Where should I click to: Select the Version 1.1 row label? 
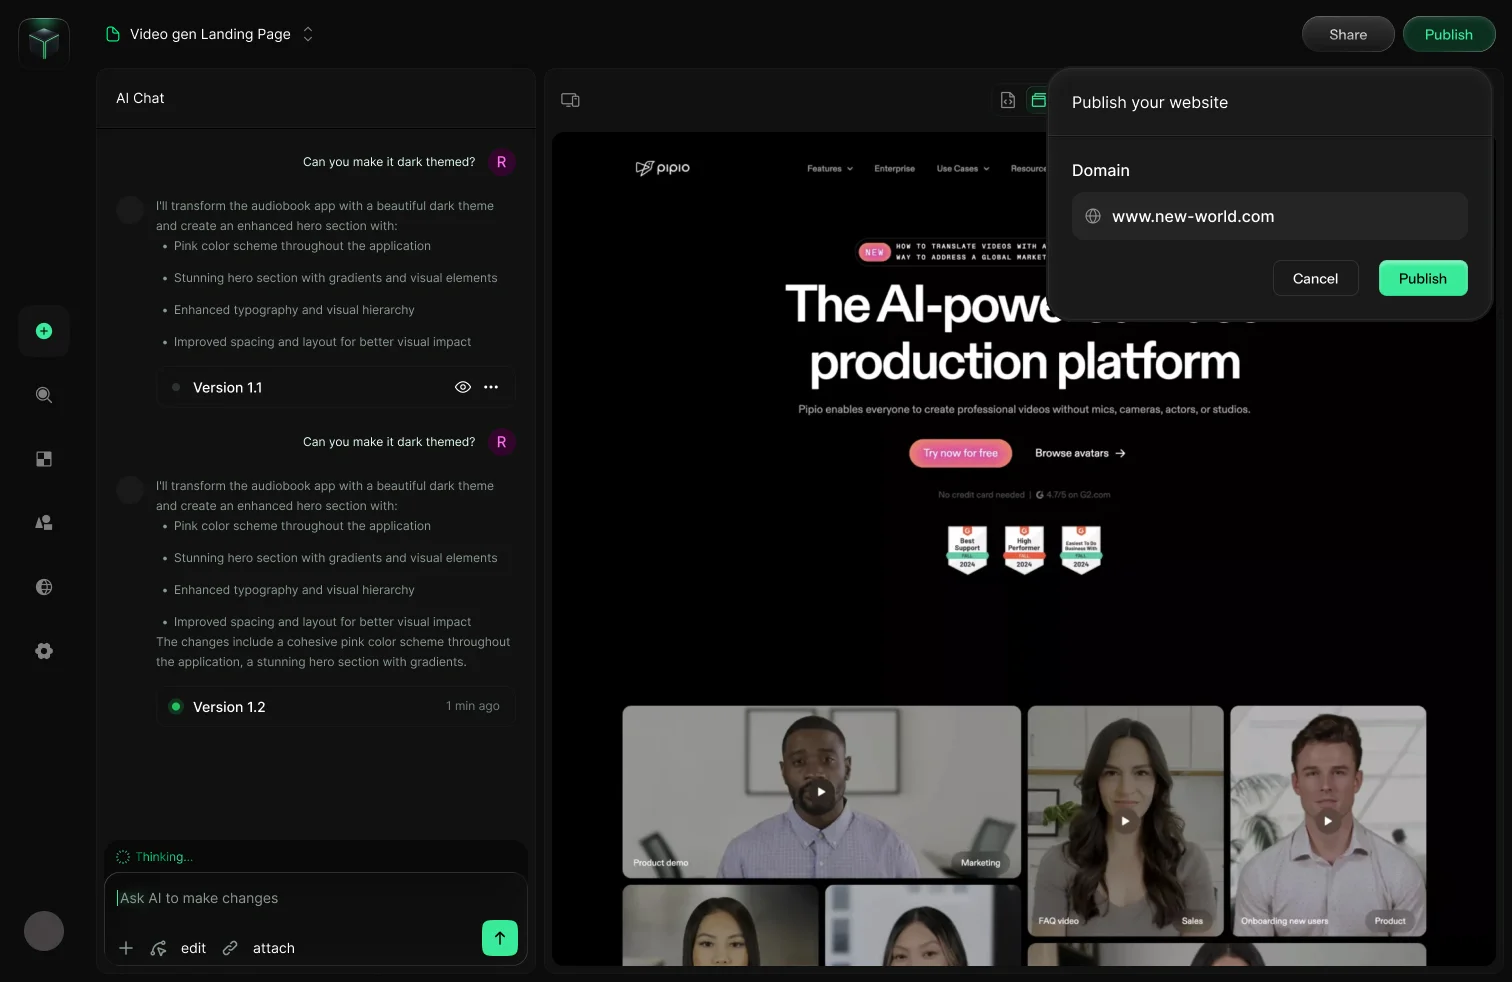227,388
